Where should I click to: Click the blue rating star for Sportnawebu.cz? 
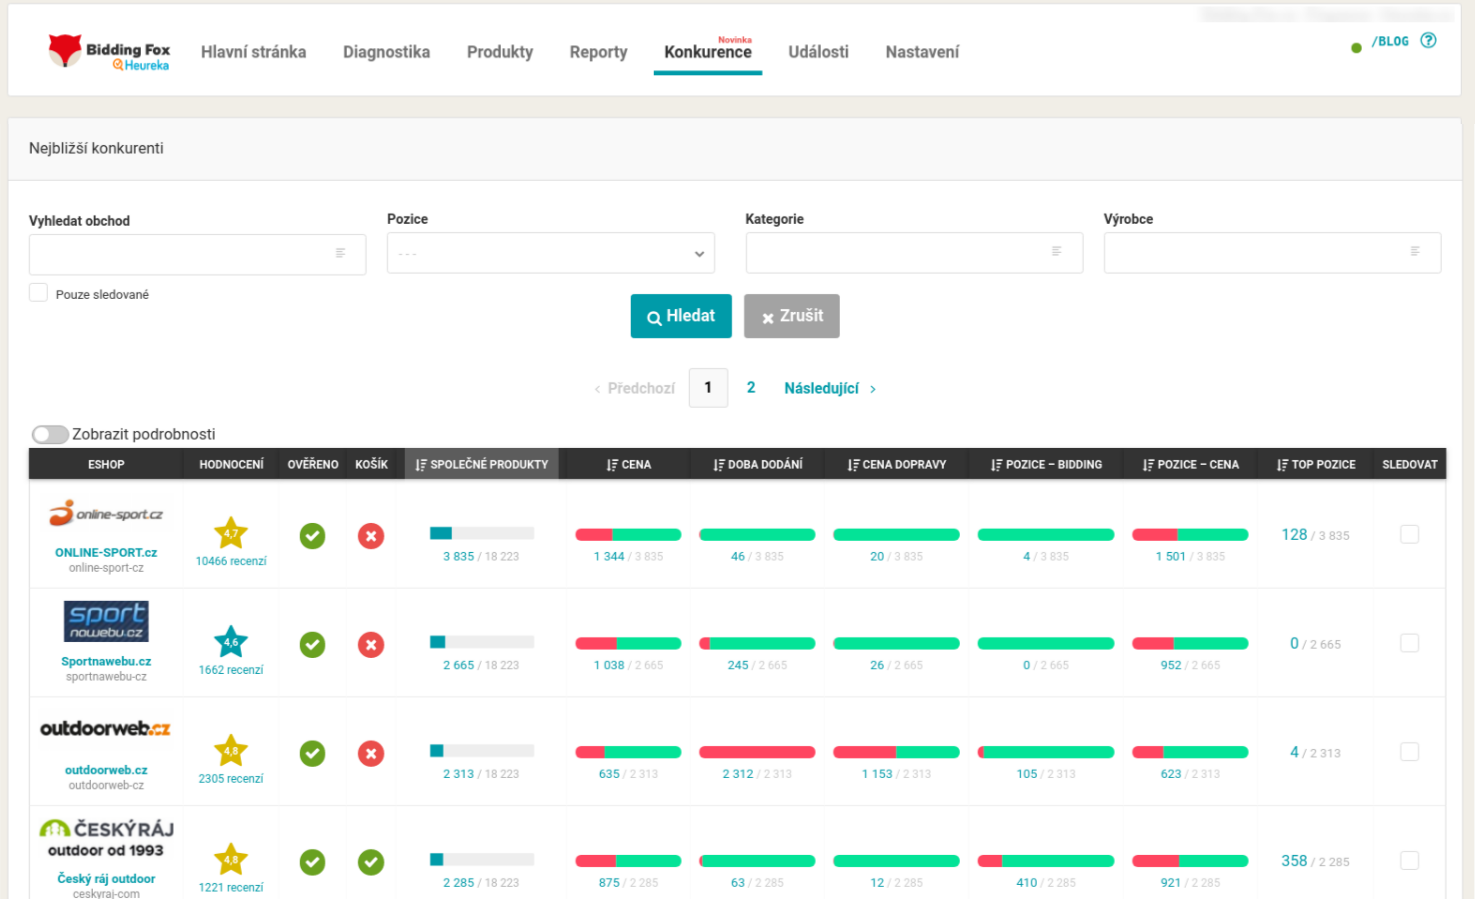[x=231, y=642]
